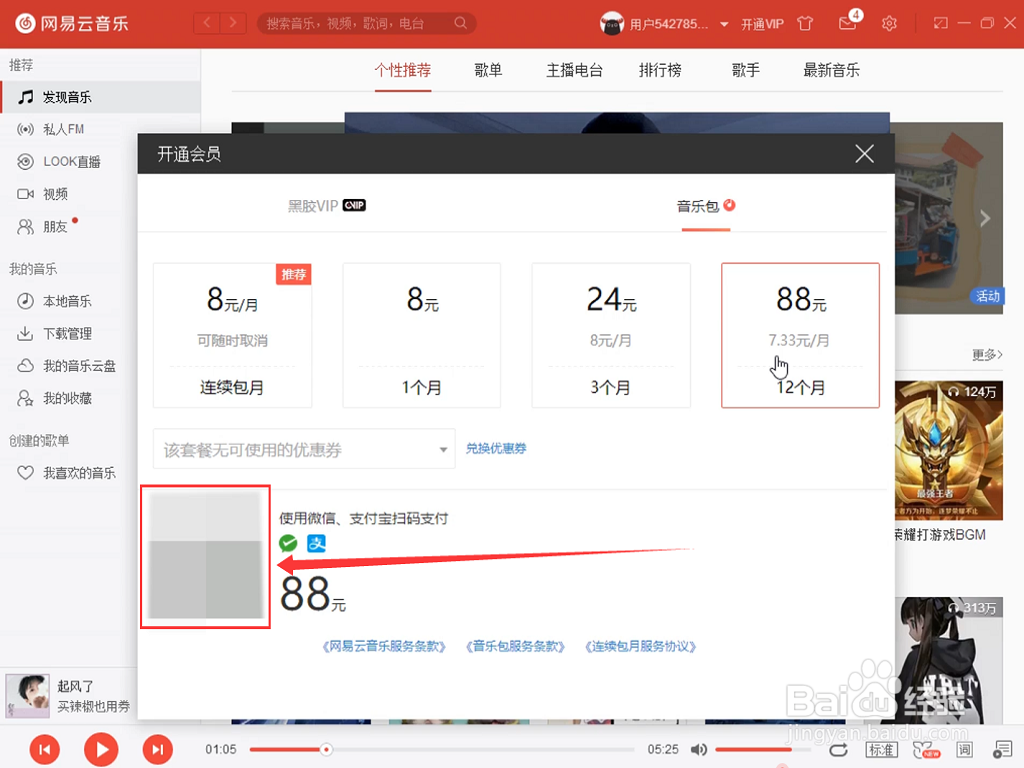Open 网易云音乐服务条款 terms link
Viewport: 1024px width, 768px height.
(385, 646)
